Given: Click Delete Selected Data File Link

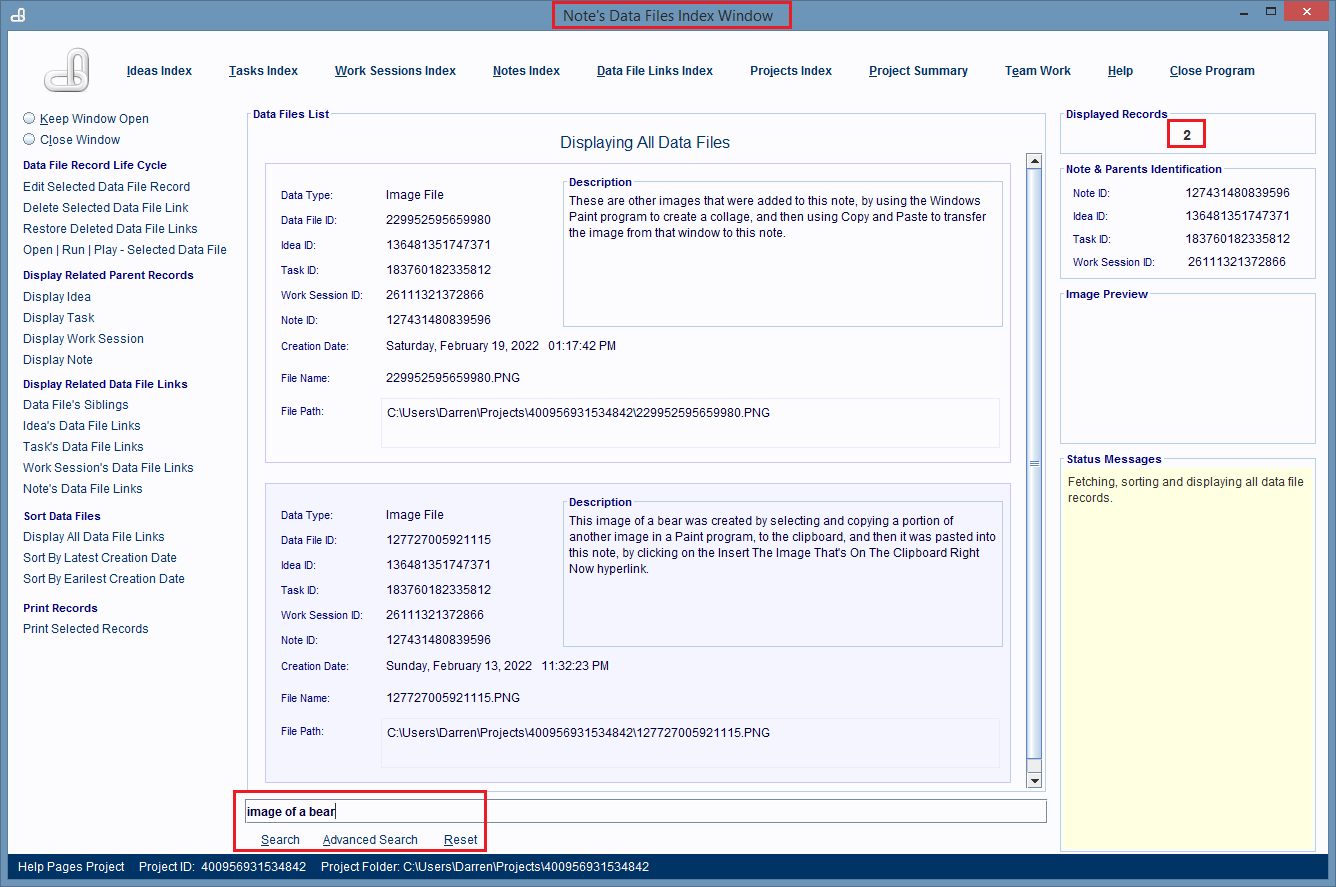Looking at the screenshot, I should [x=106, y=208].
